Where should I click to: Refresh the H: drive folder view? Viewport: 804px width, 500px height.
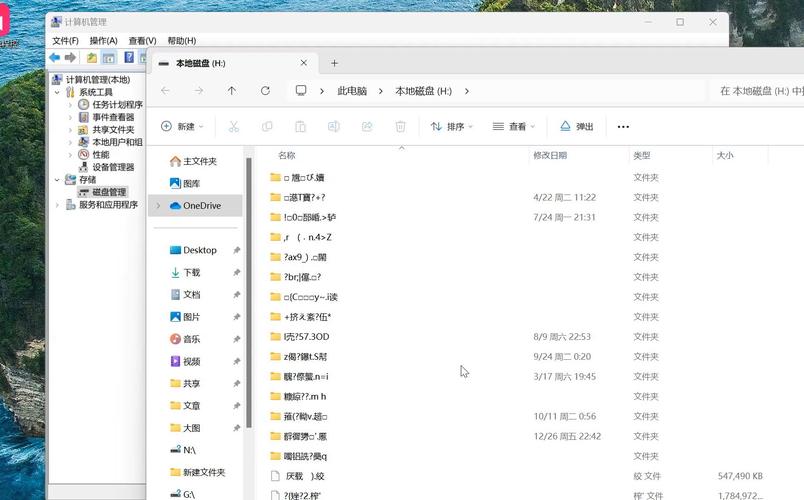tap(265, 91)
